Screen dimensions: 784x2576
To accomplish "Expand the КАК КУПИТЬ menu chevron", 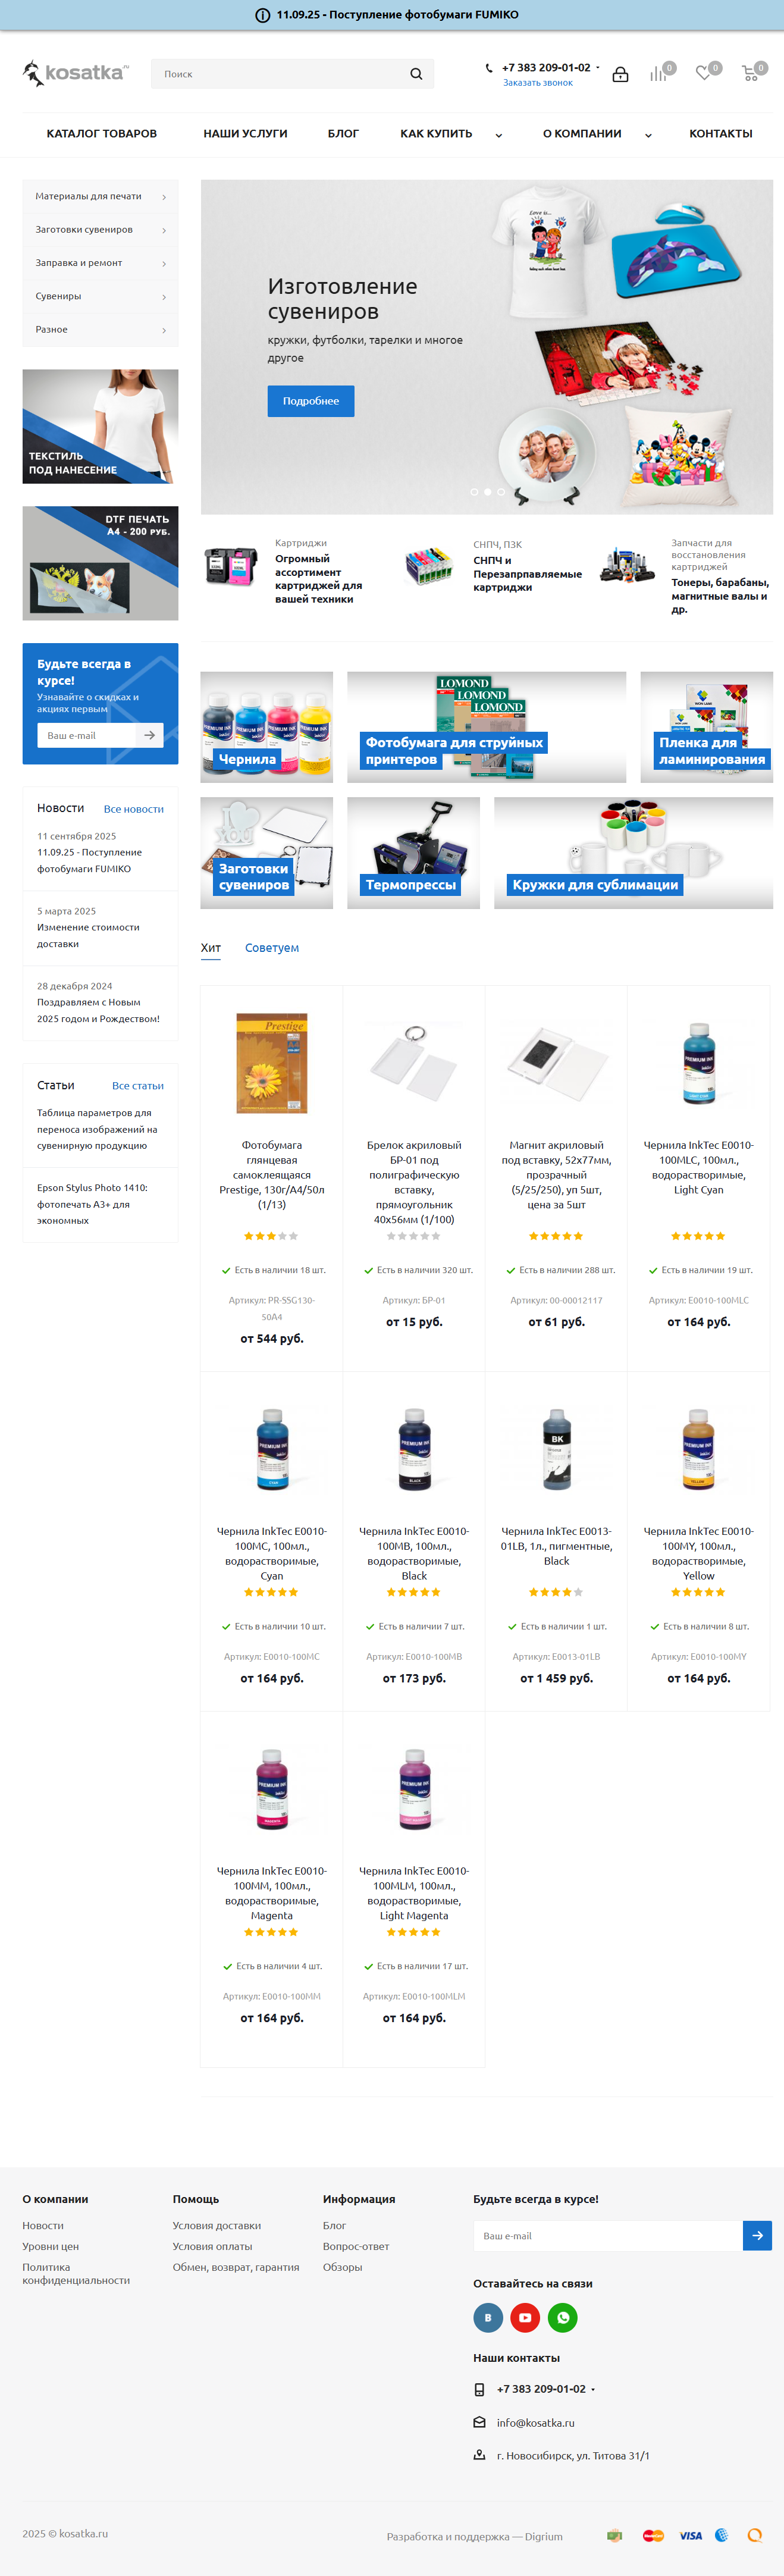I will pyautogui.click(x=499, y=135).
